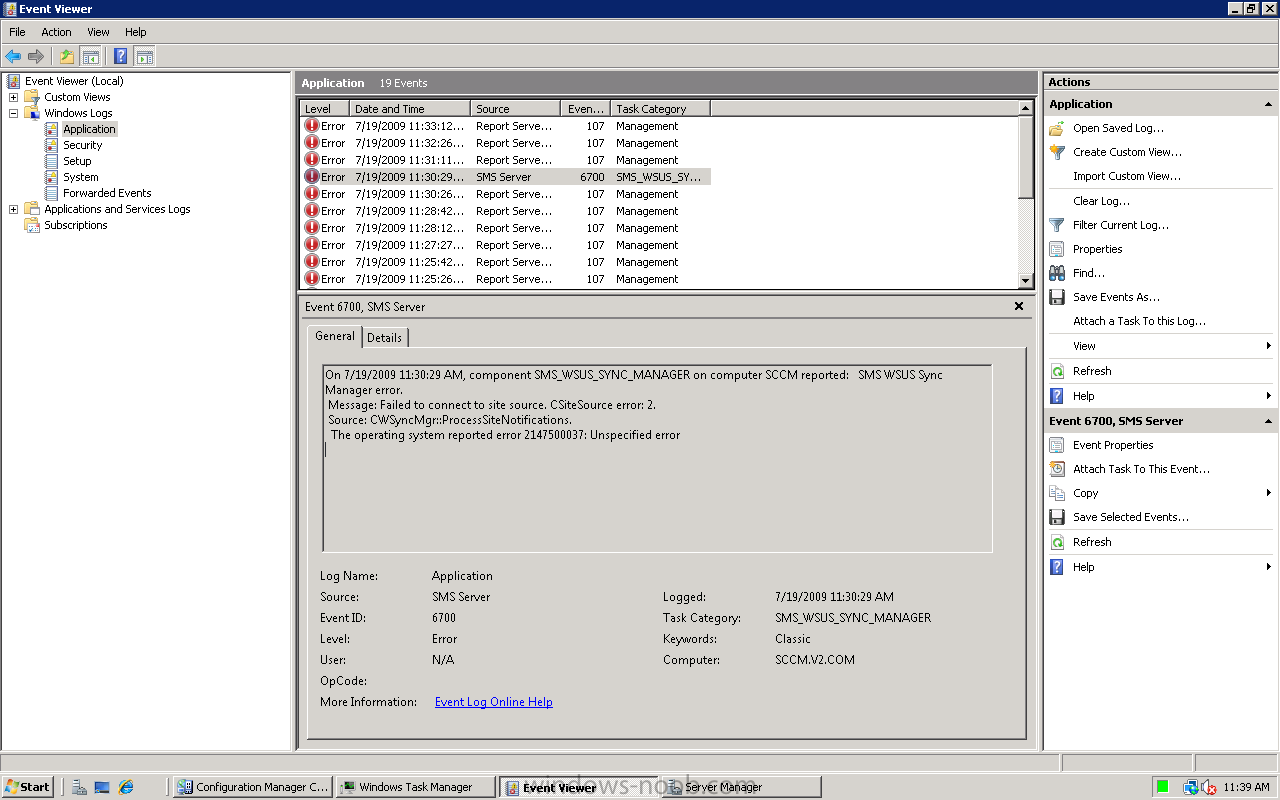The image size is (1280, 800).
Task: Click the green tray icon in system tray
Action: point(1163,787)
